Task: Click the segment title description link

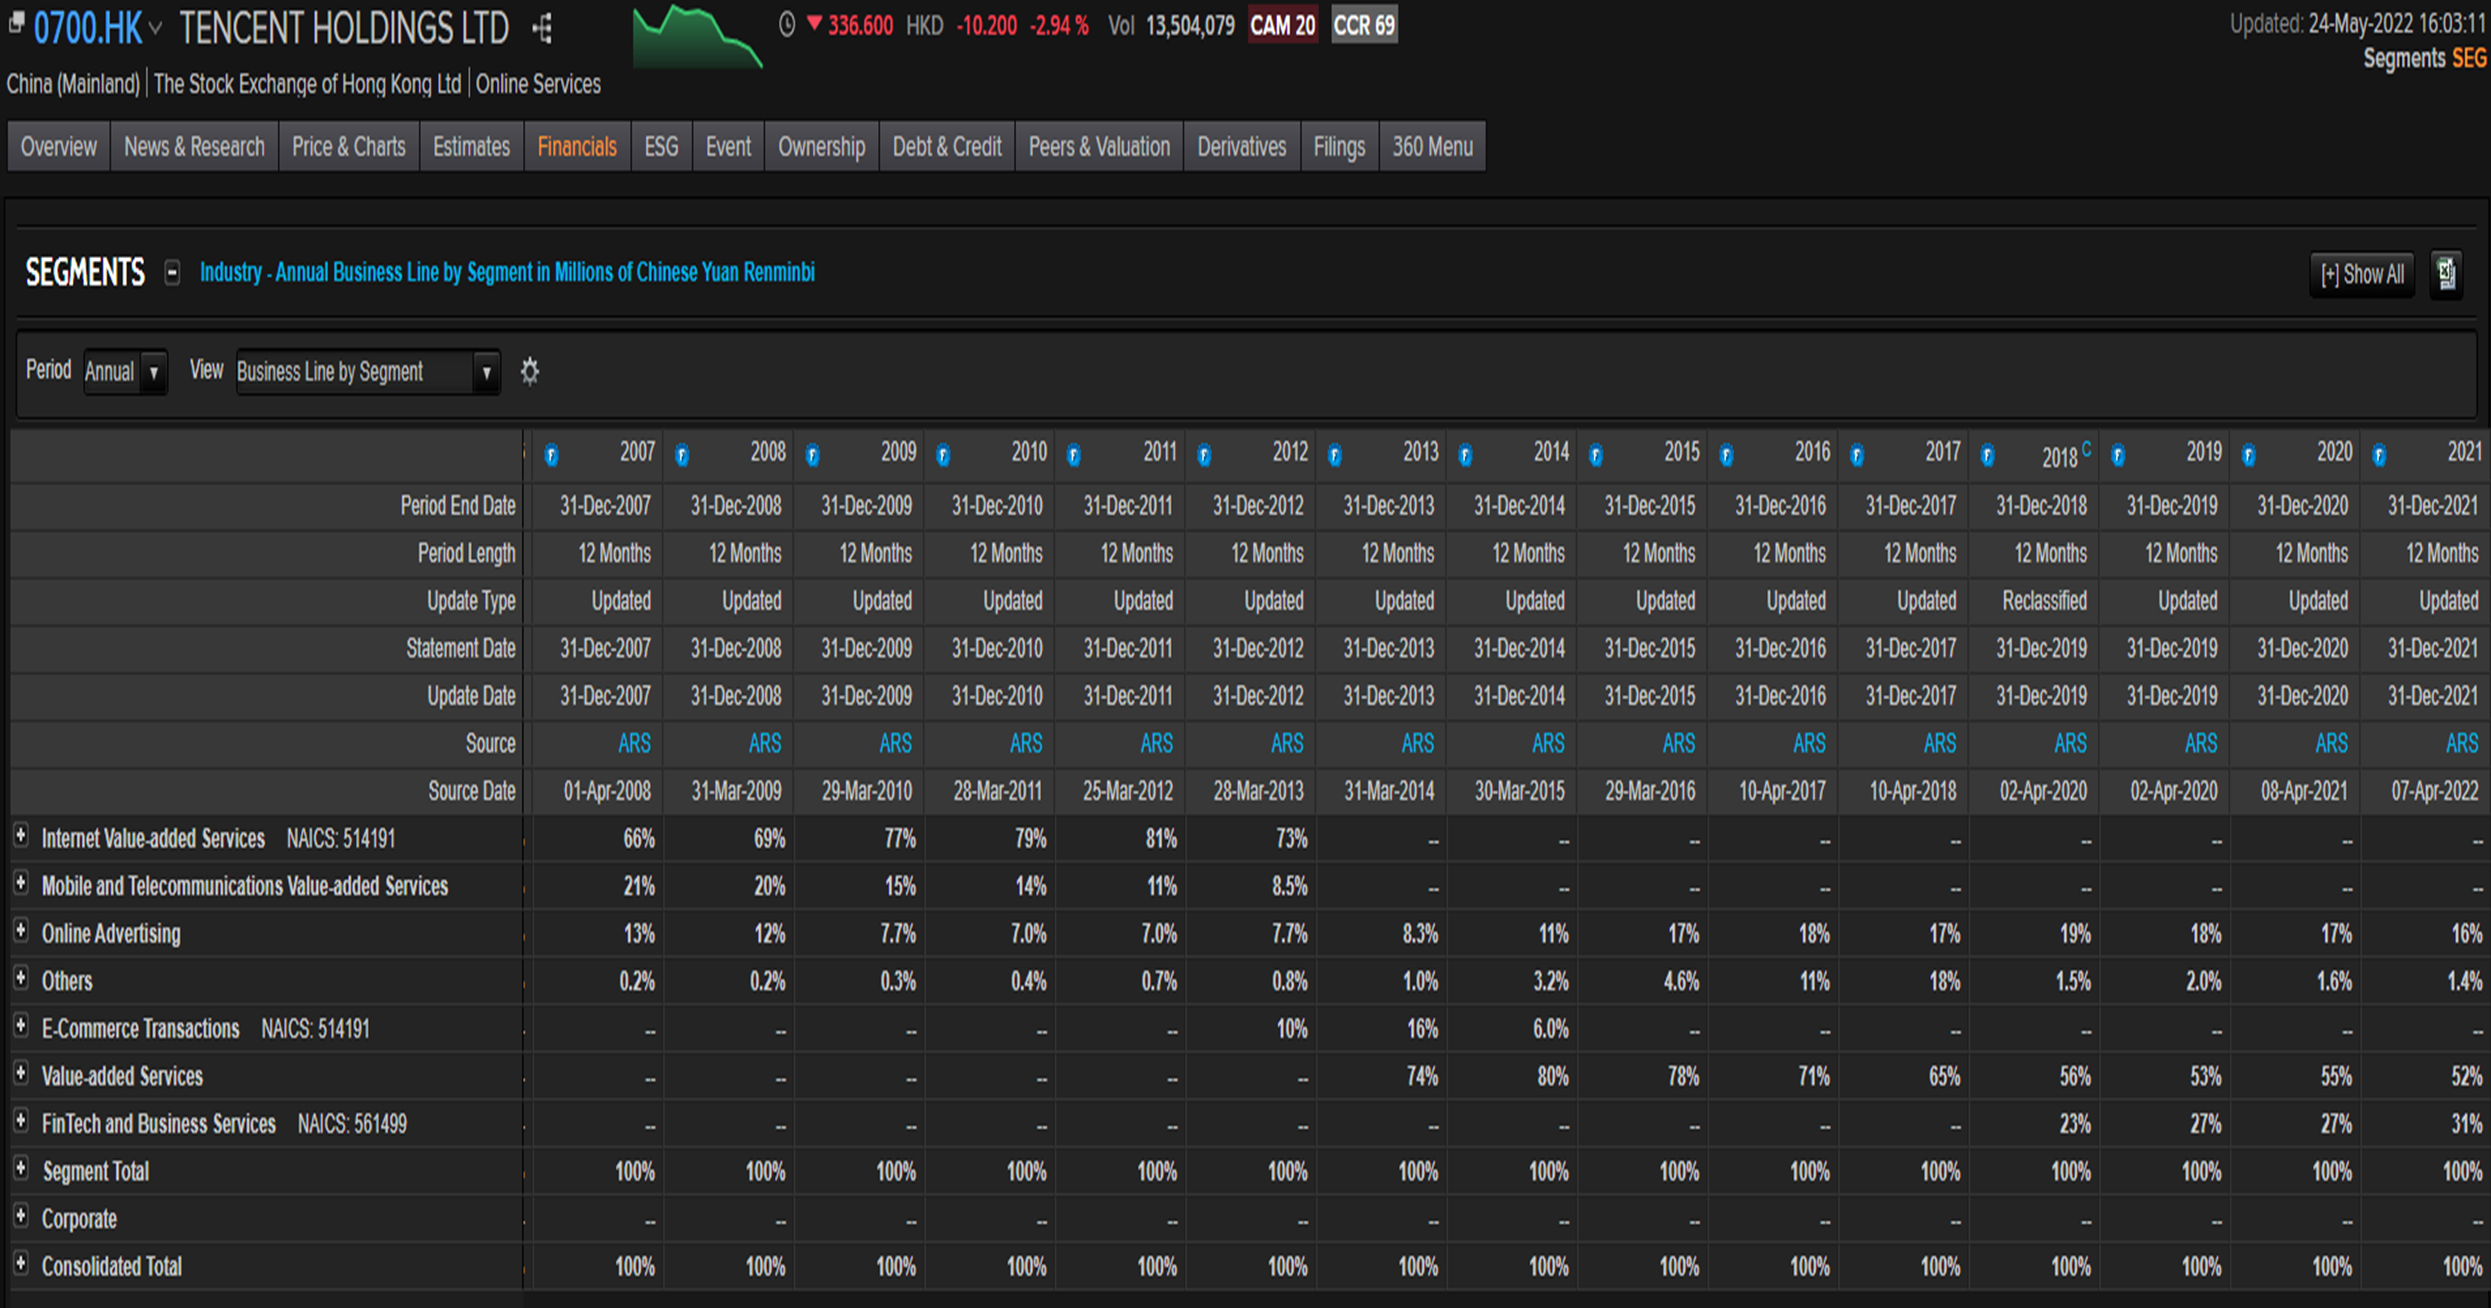Action: pyautogui.click(x=507, y=272)
